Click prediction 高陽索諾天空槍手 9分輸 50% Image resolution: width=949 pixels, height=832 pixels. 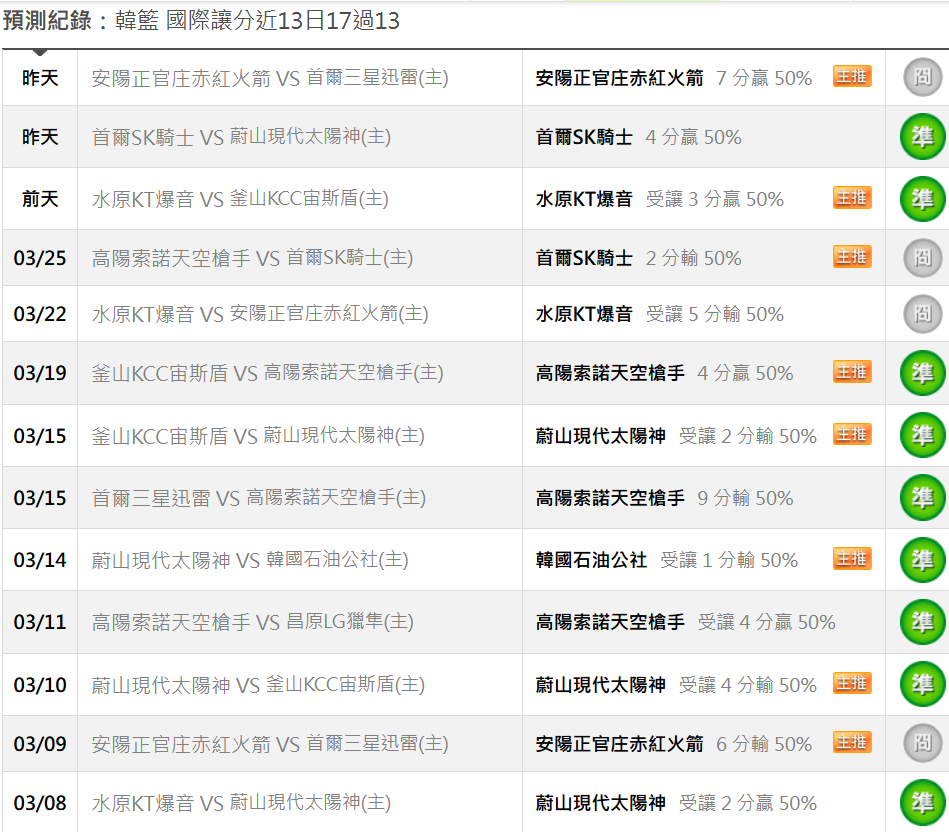click(665, 498)
